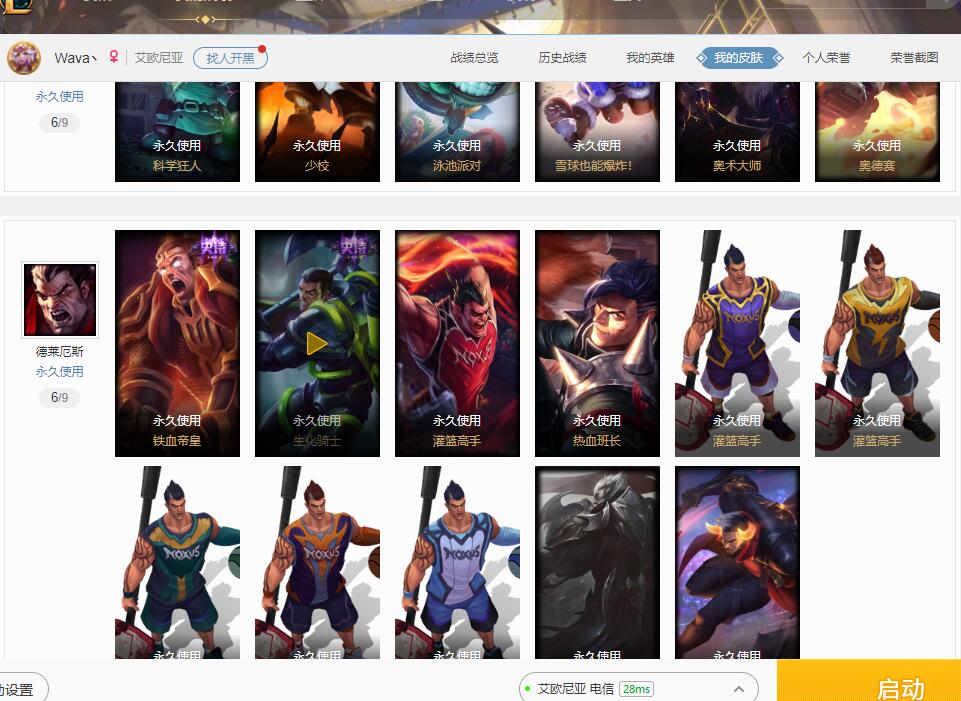The width and height of the screenshot is (961, 701).
Task: Open the 战绩总览 tab
Action: tap(474, 58)
